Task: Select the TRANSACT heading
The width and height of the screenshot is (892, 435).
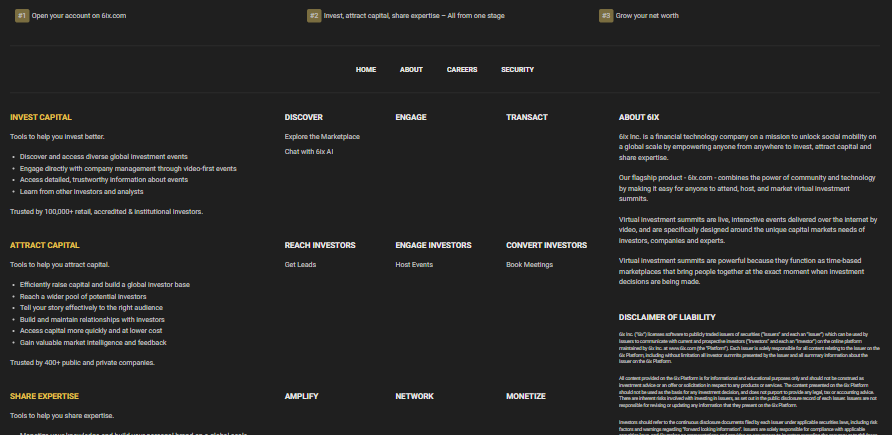Action: (526, 117)
